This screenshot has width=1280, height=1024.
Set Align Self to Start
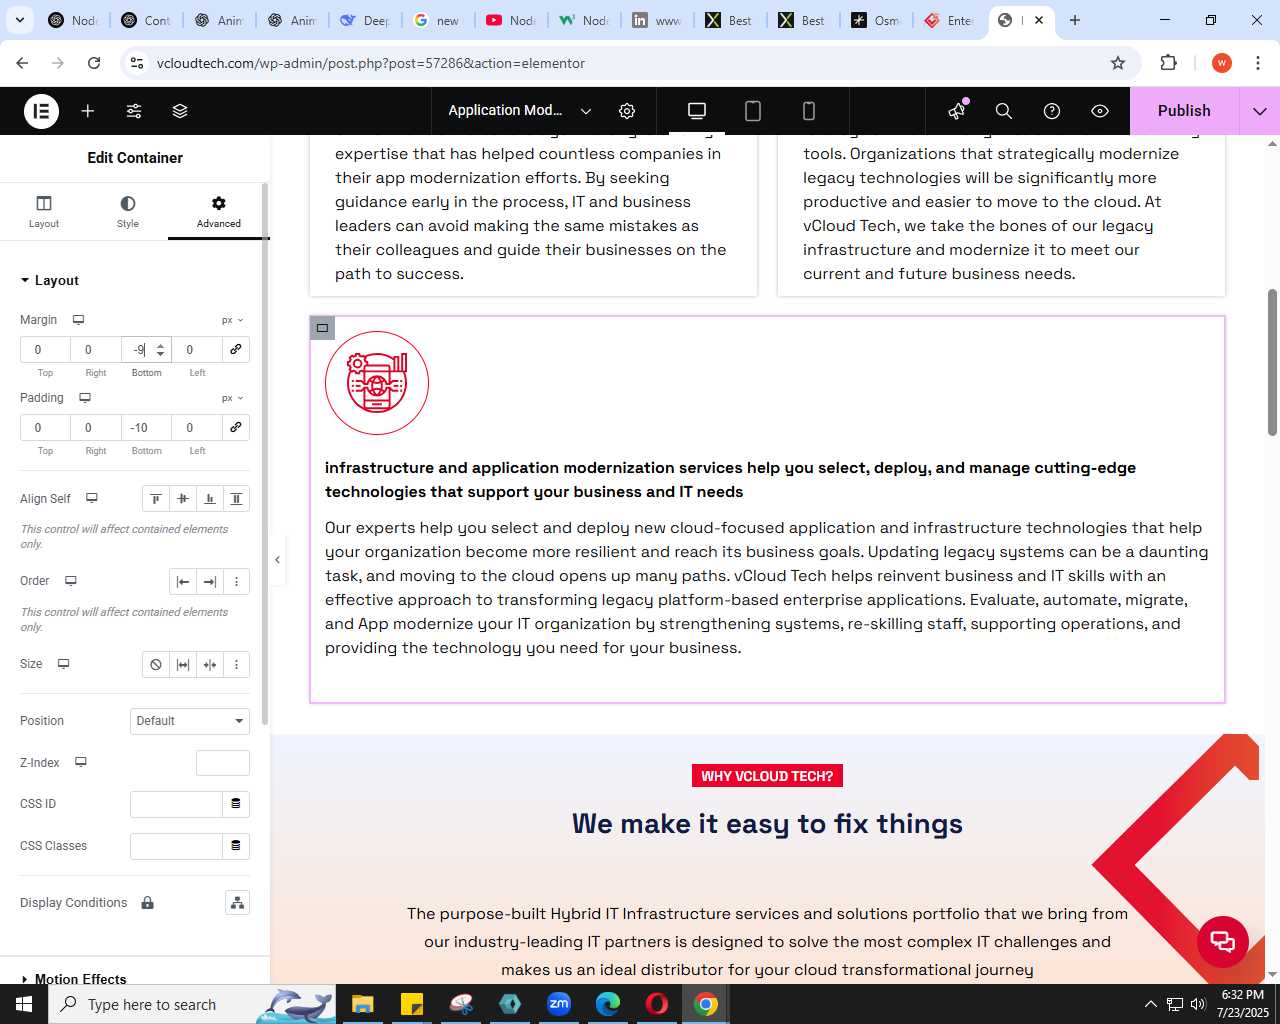pos(156,498)
